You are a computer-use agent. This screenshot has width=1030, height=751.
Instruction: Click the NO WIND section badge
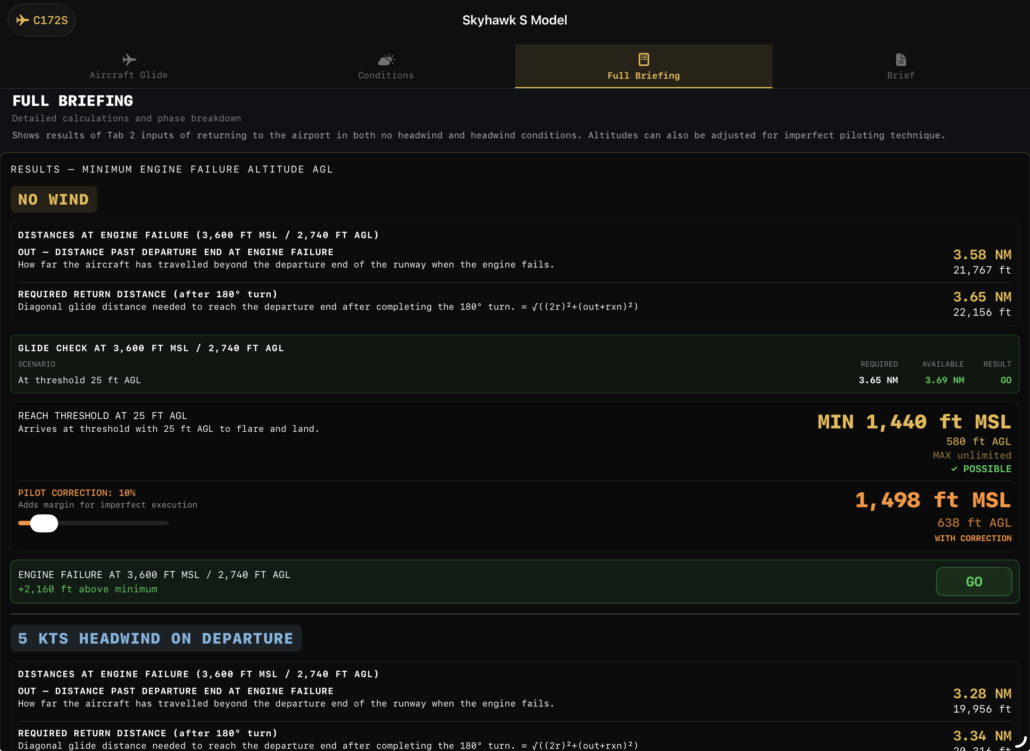[x=53, y=199]
